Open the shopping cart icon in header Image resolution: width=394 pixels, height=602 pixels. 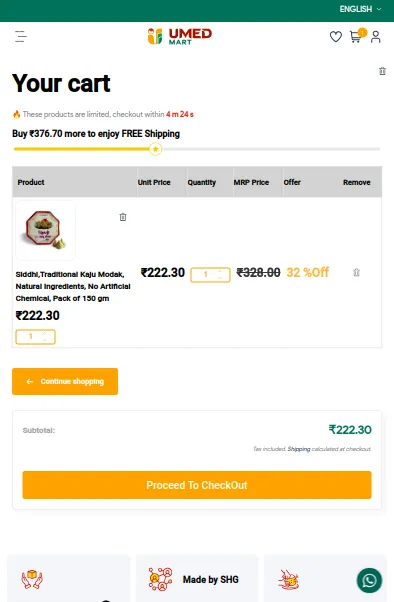coord(356,37)
